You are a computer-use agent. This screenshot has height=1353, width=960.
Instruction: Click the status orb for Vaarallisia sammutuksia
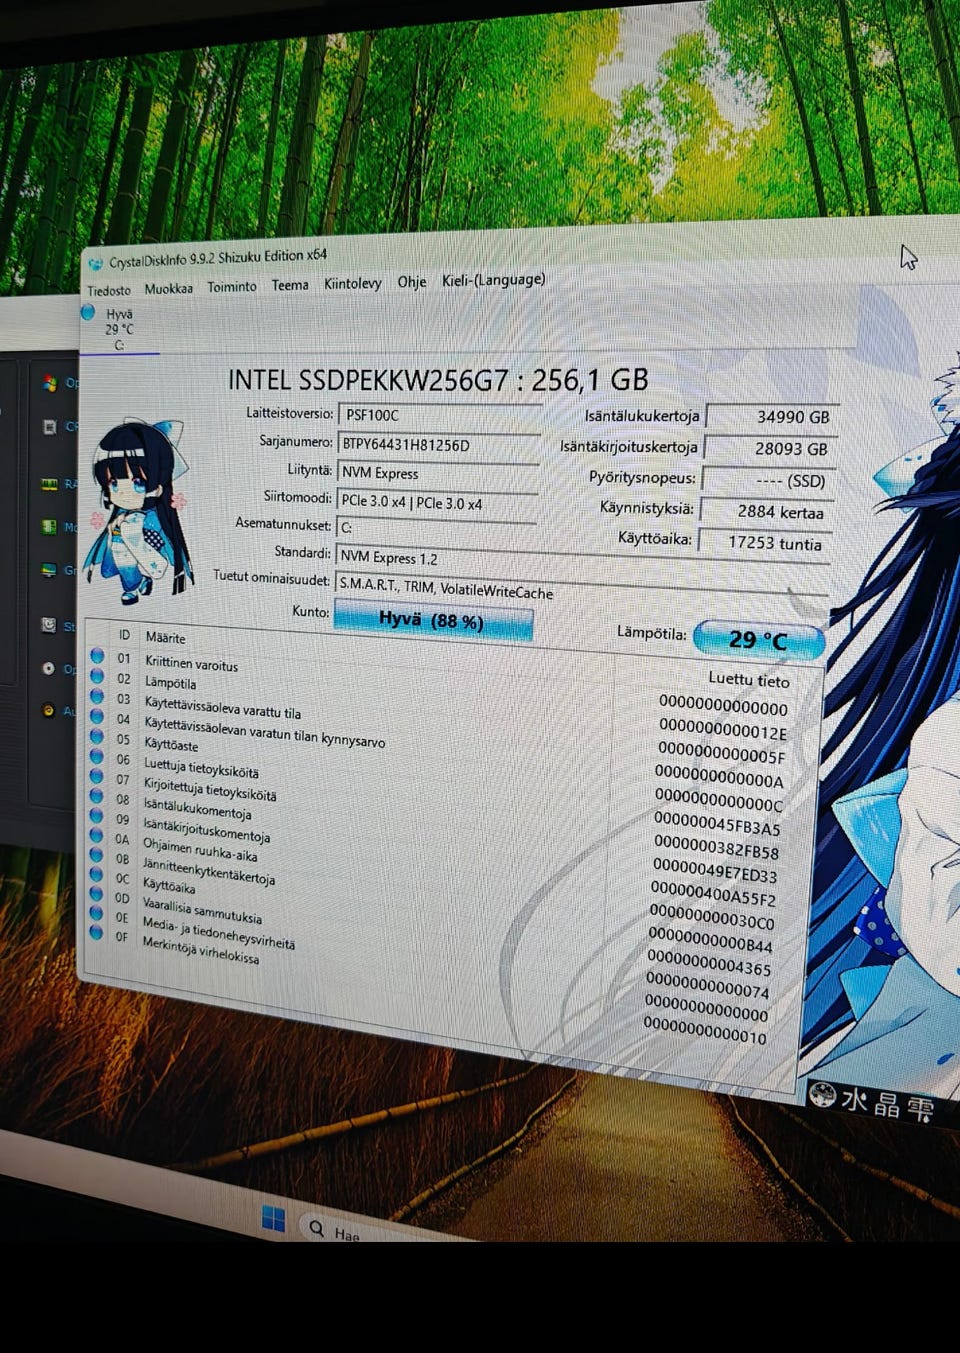click(x=96, y=894)
